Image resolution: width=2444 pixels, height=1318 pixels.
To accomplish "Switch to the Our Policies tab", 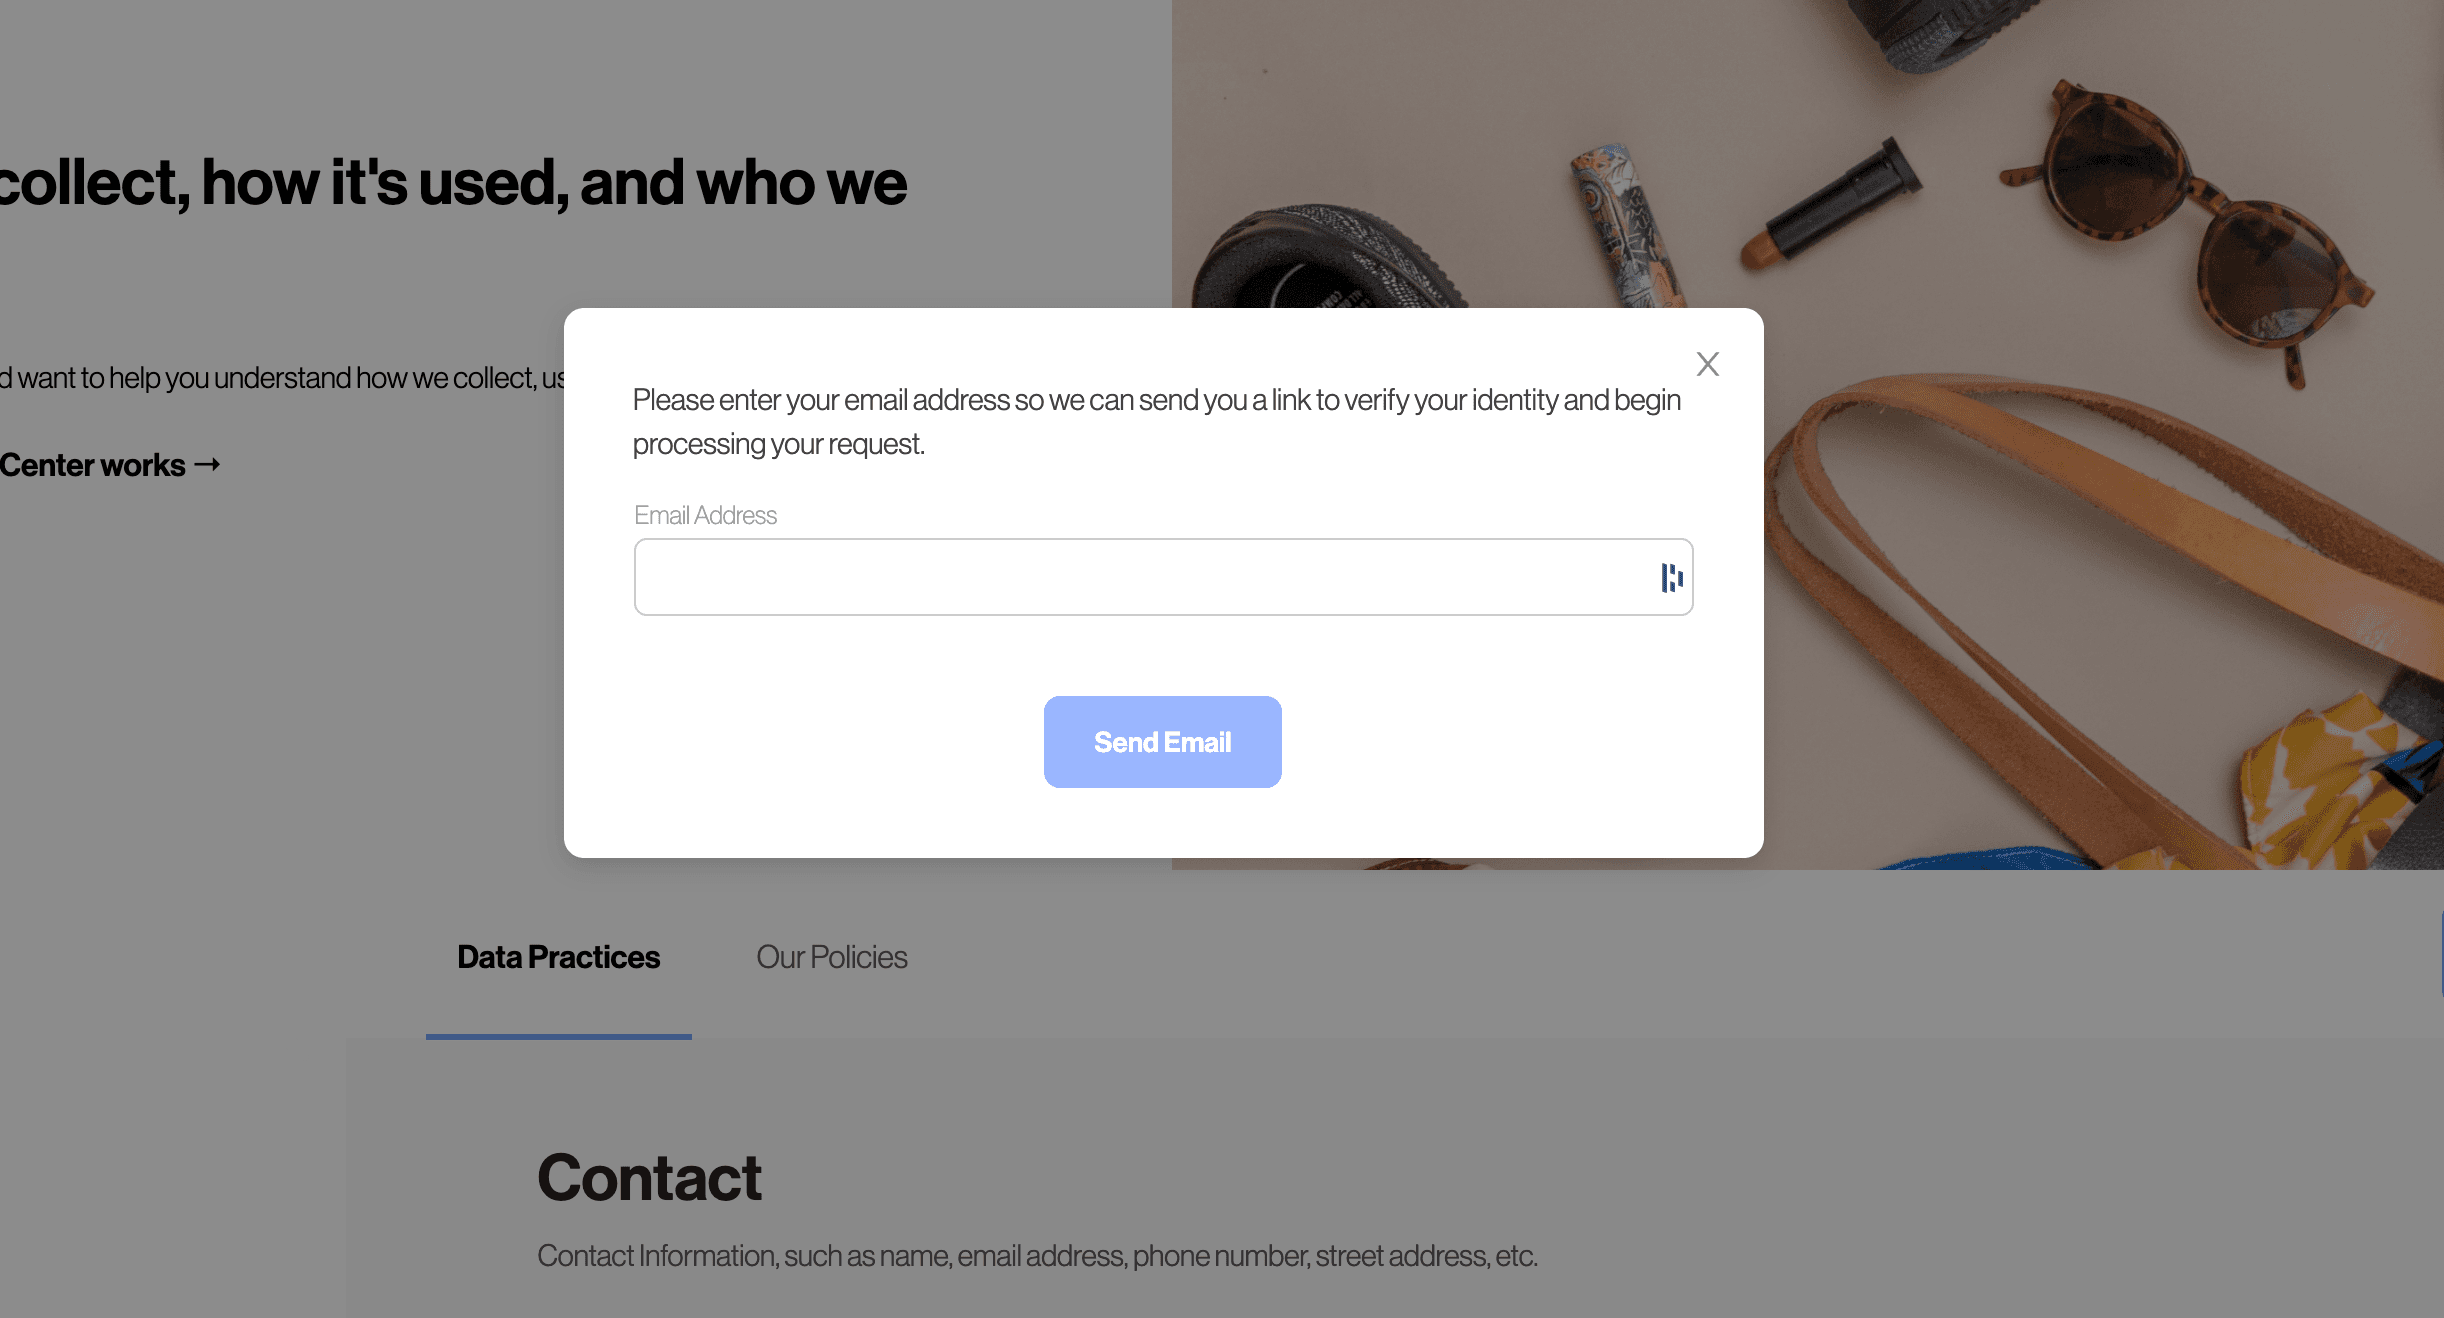I will click(832, 957).
